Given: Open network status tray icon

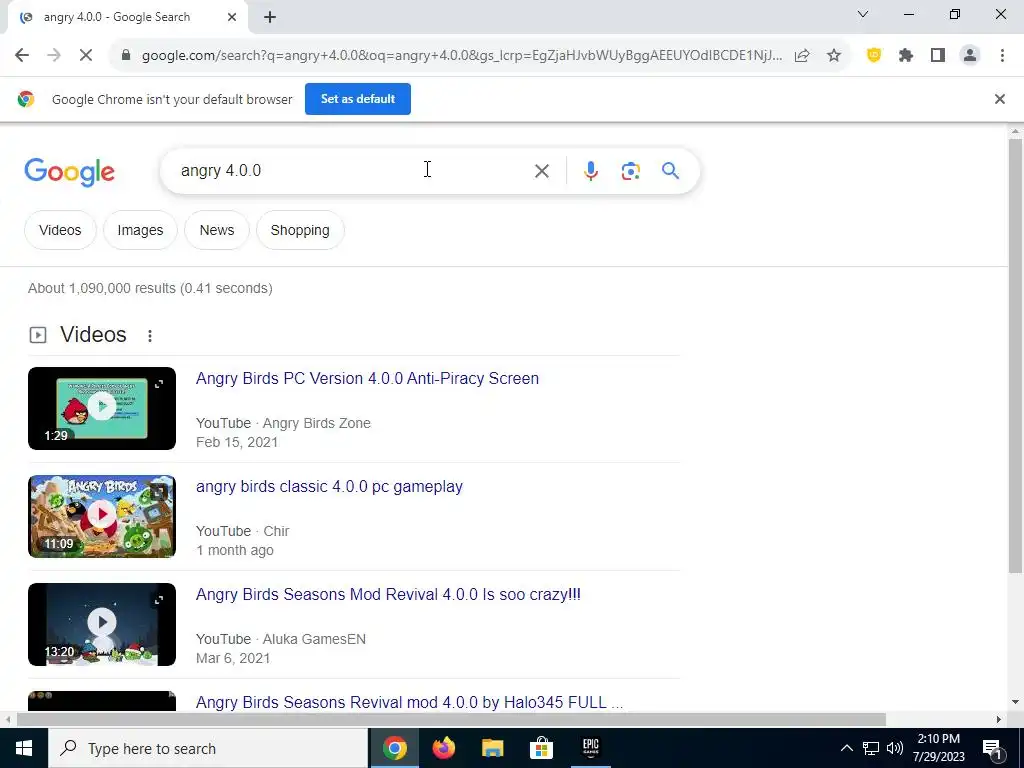Looking at the screenshot, I should click(x=871, y=748).
